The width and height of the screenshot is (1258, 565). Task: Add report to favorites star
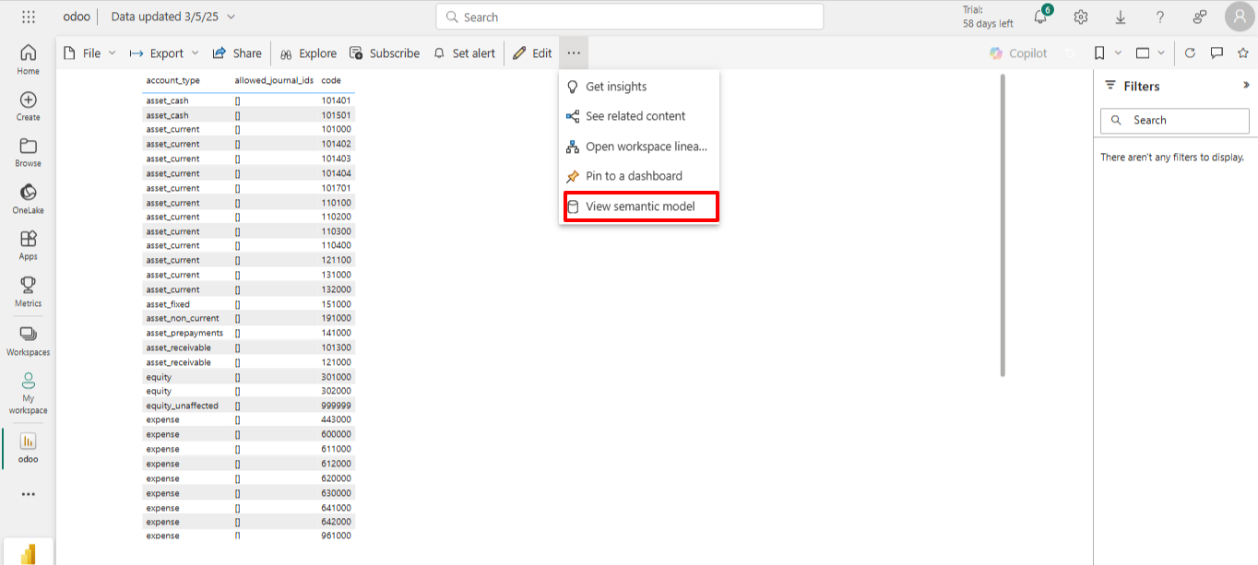1243,53
